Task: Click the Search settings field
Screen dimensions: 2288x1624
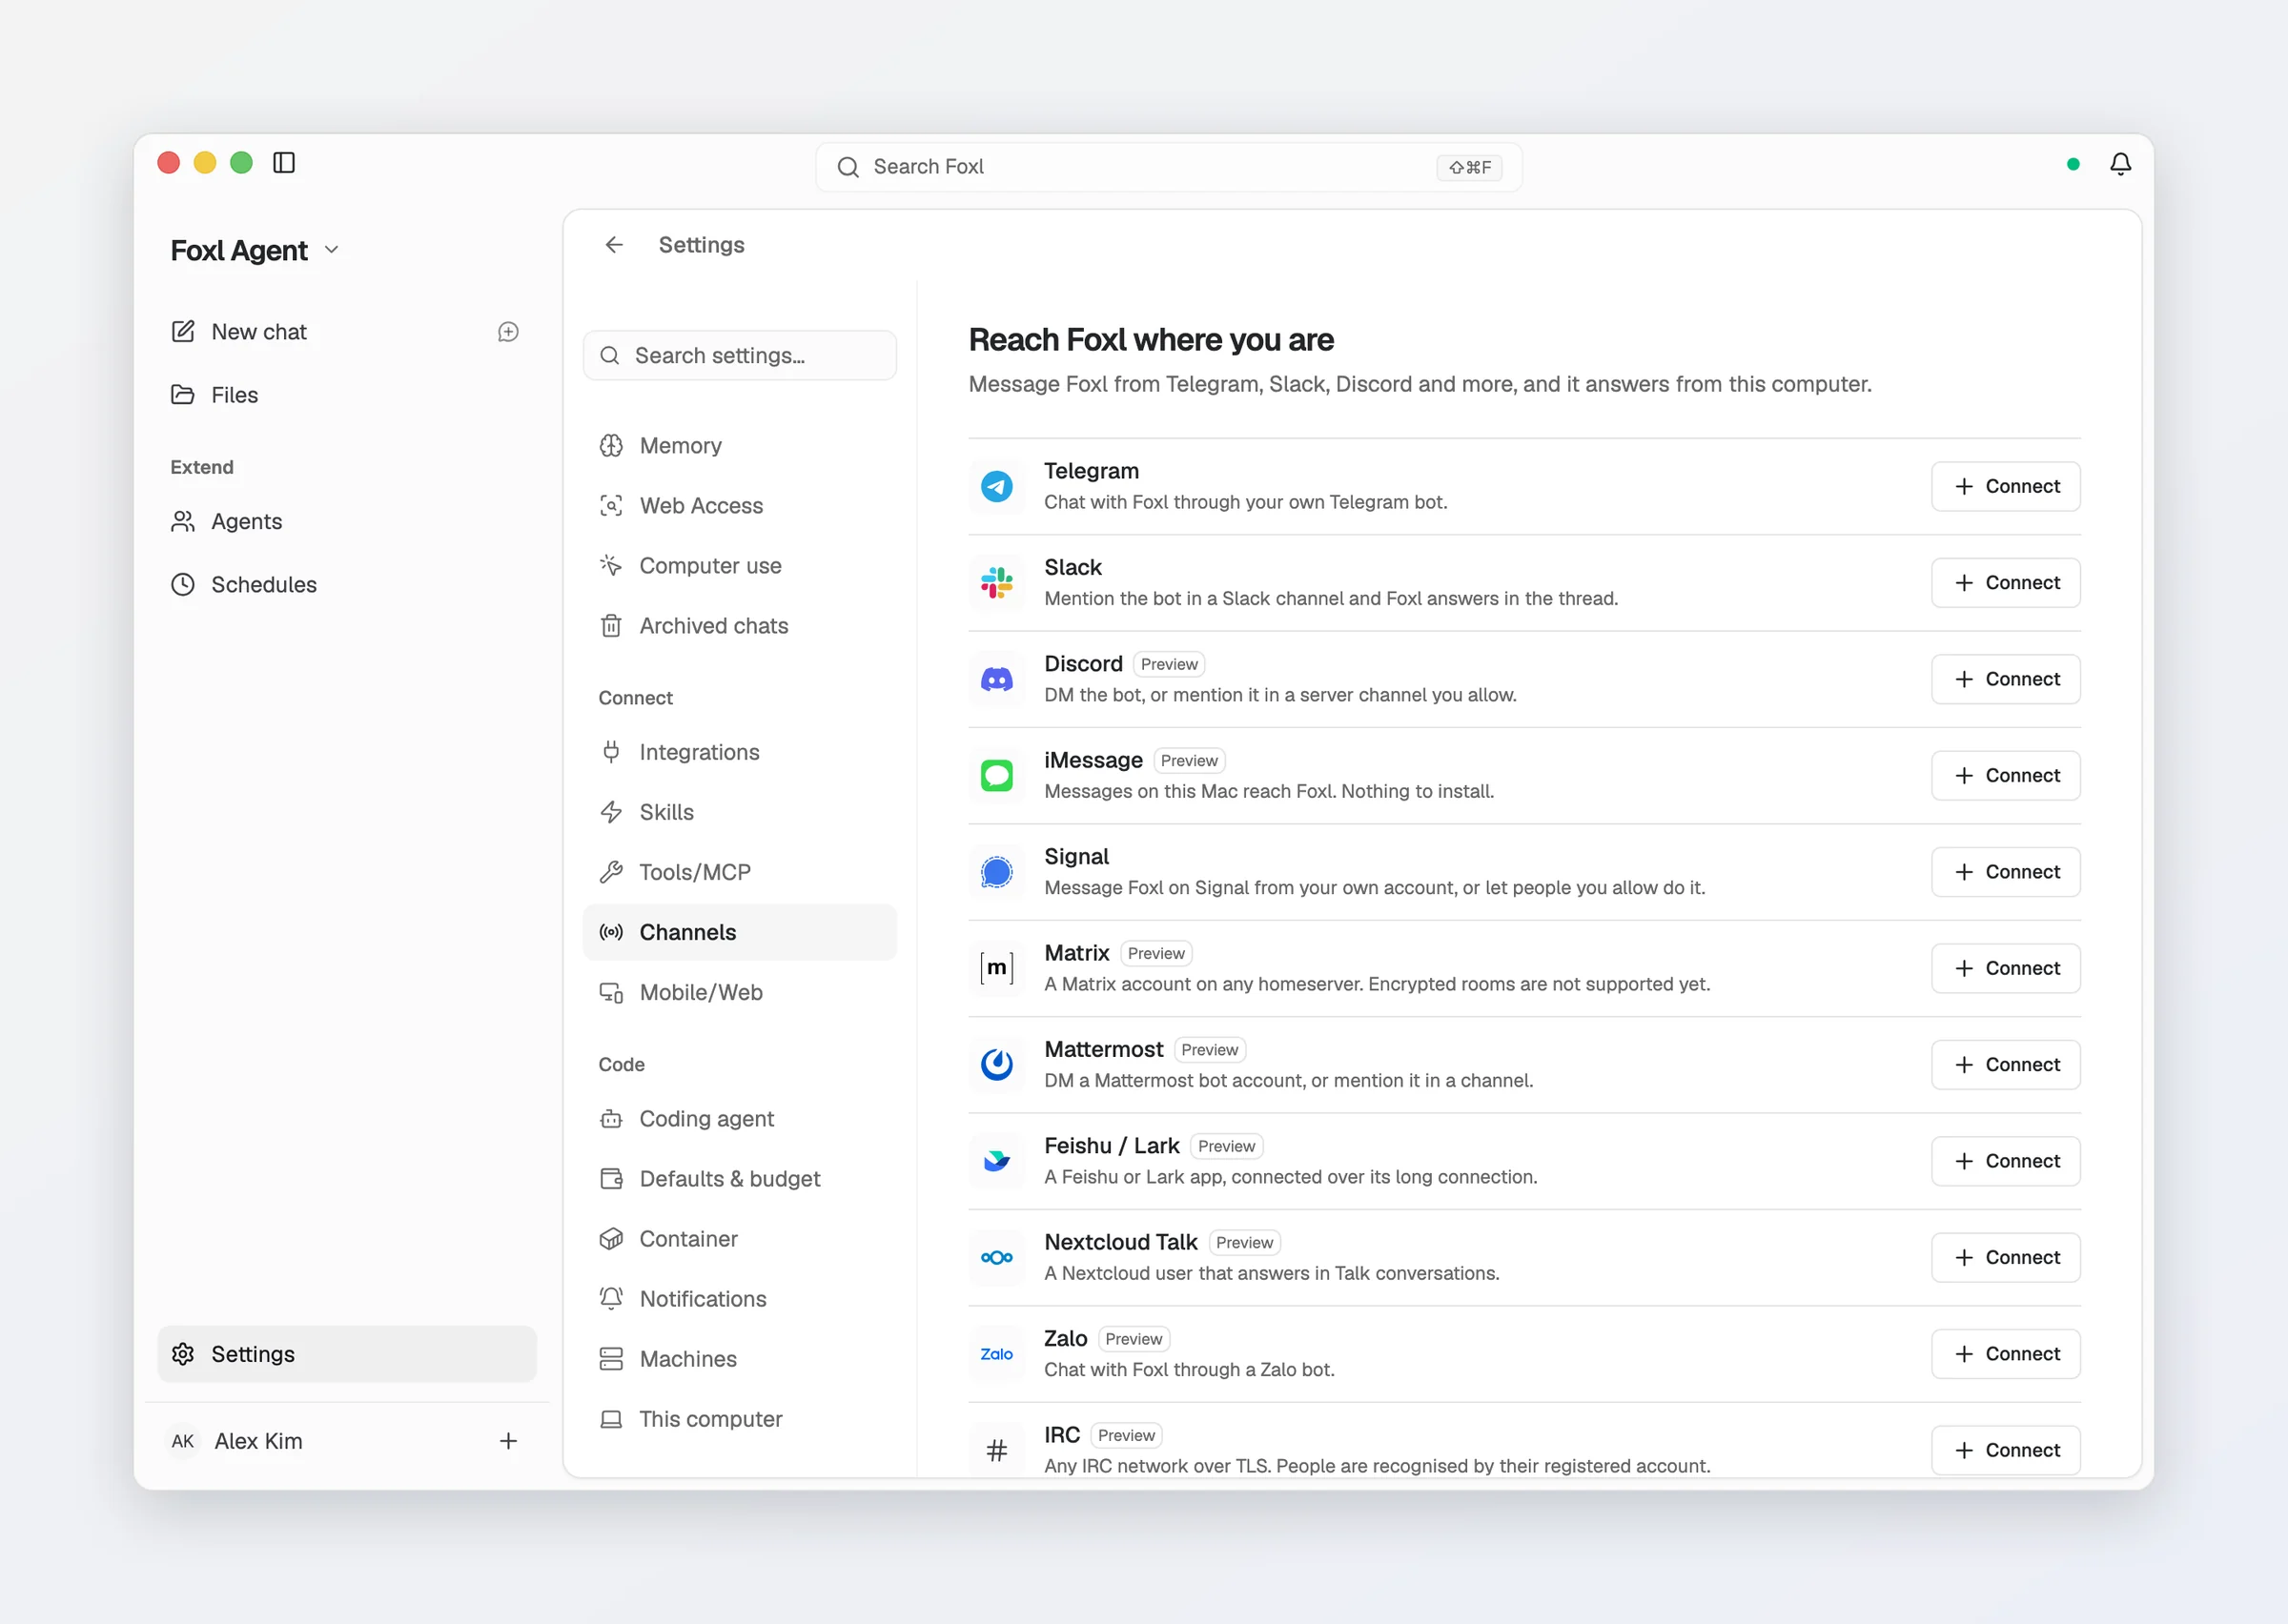Action: (740, 356)
